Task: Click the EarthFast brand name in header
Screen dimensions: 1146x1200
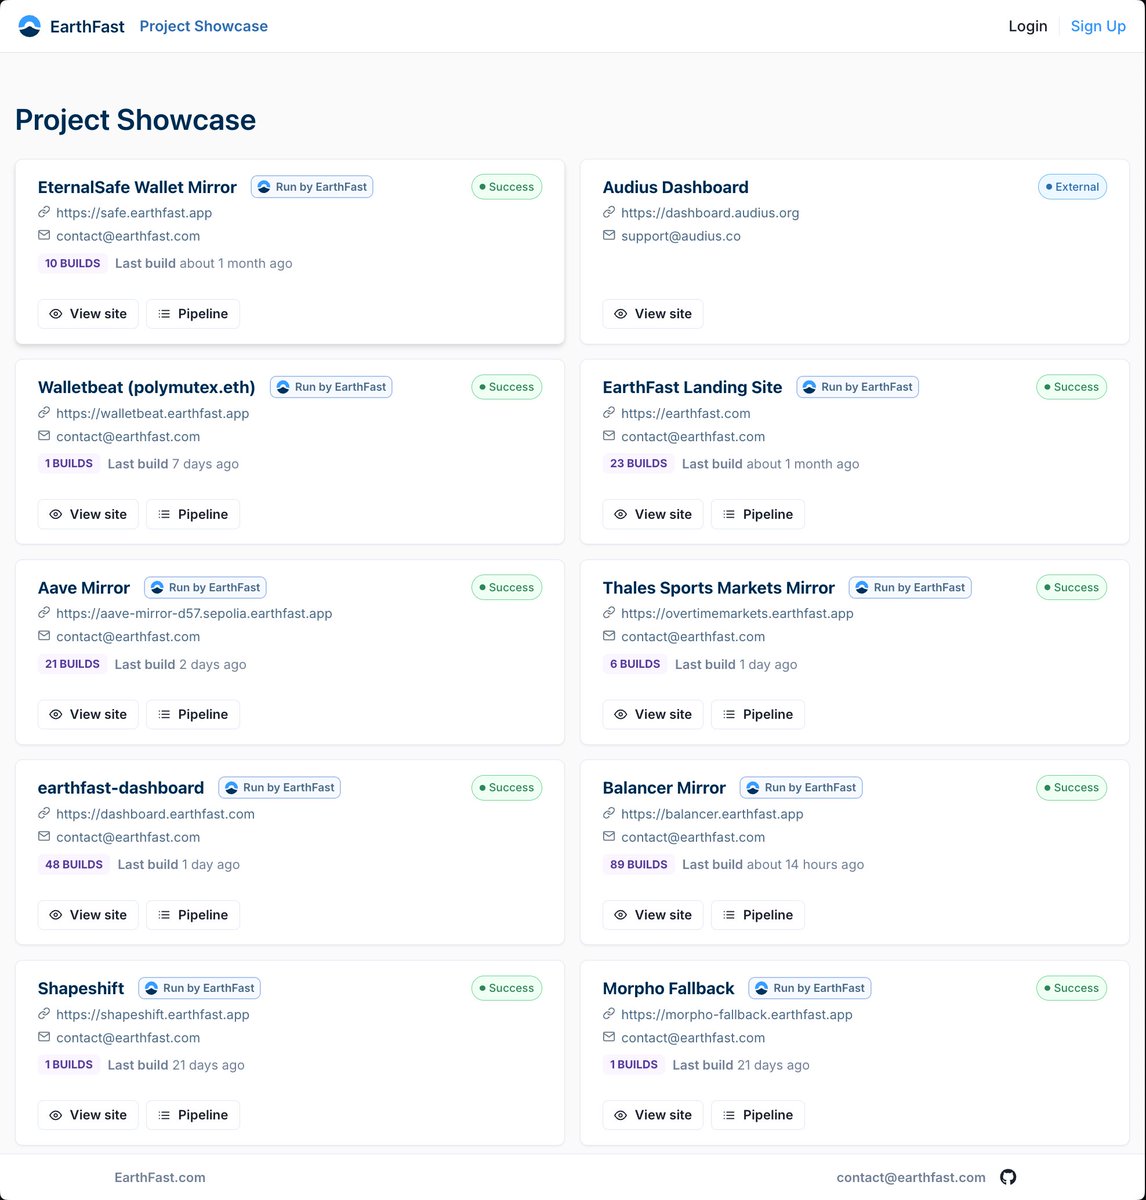Action: click(x=87, y=26)
